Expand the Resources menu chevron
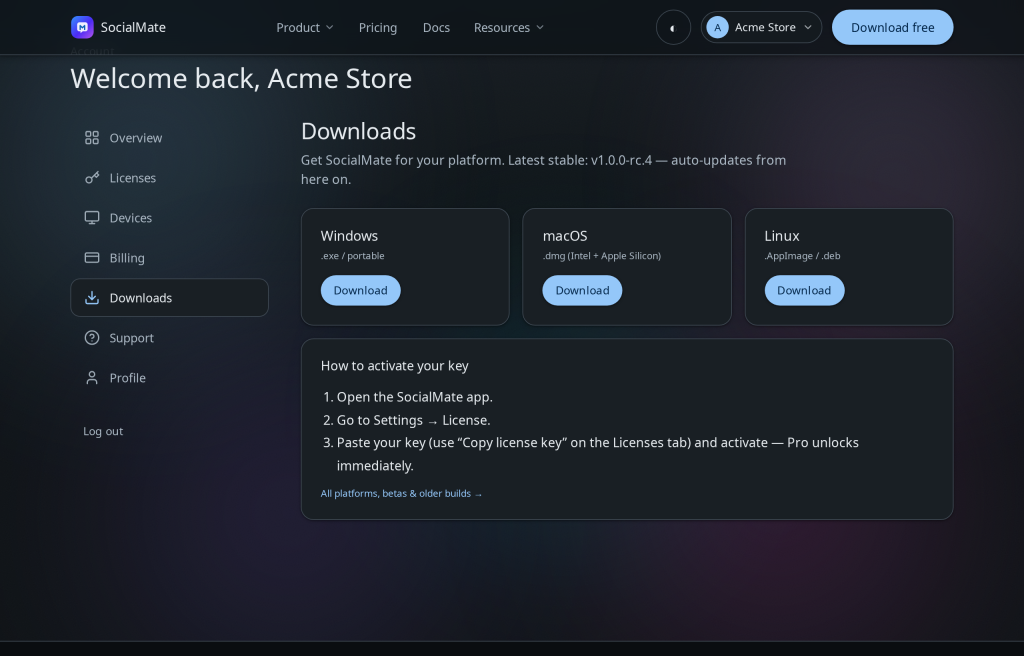Image resolution: width=1024 pixels, height=656 pixels. (540, 27)
